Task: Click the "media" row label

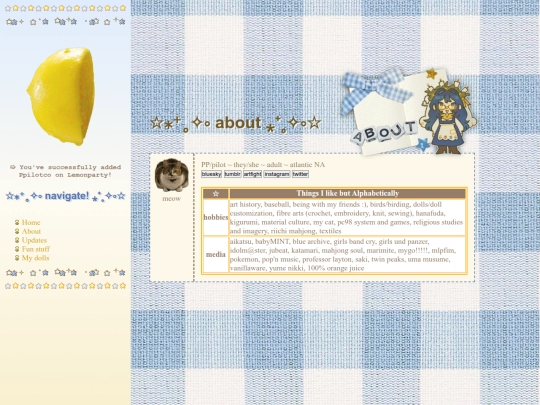Action: click(x=216, y=255)
